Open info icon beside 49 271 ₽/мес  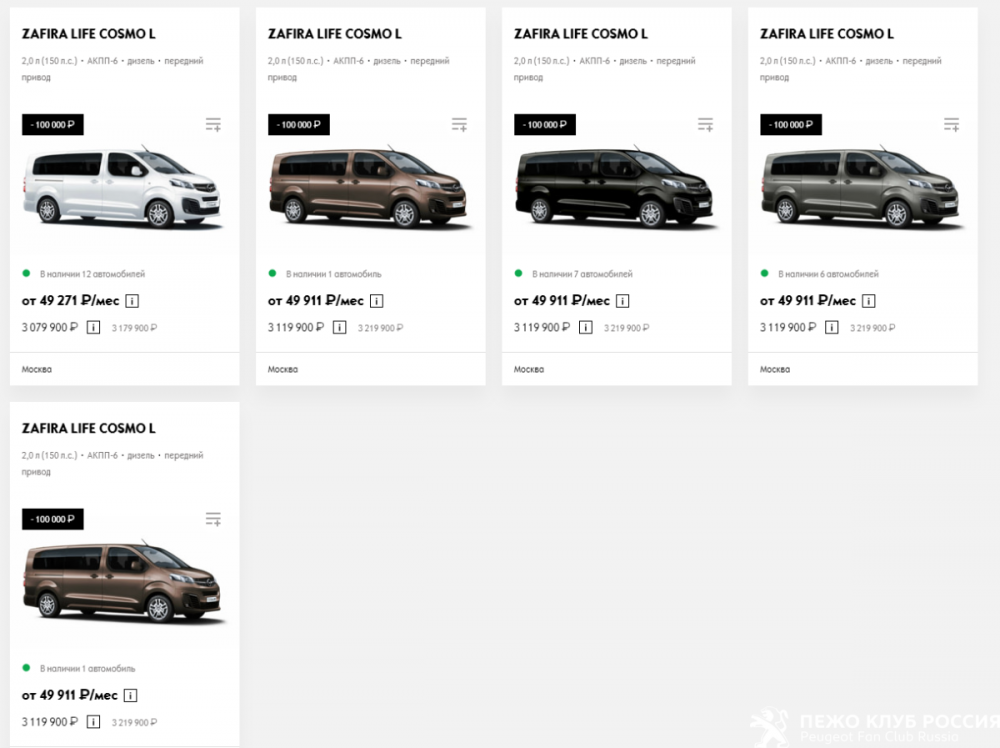tap(131, 301)
